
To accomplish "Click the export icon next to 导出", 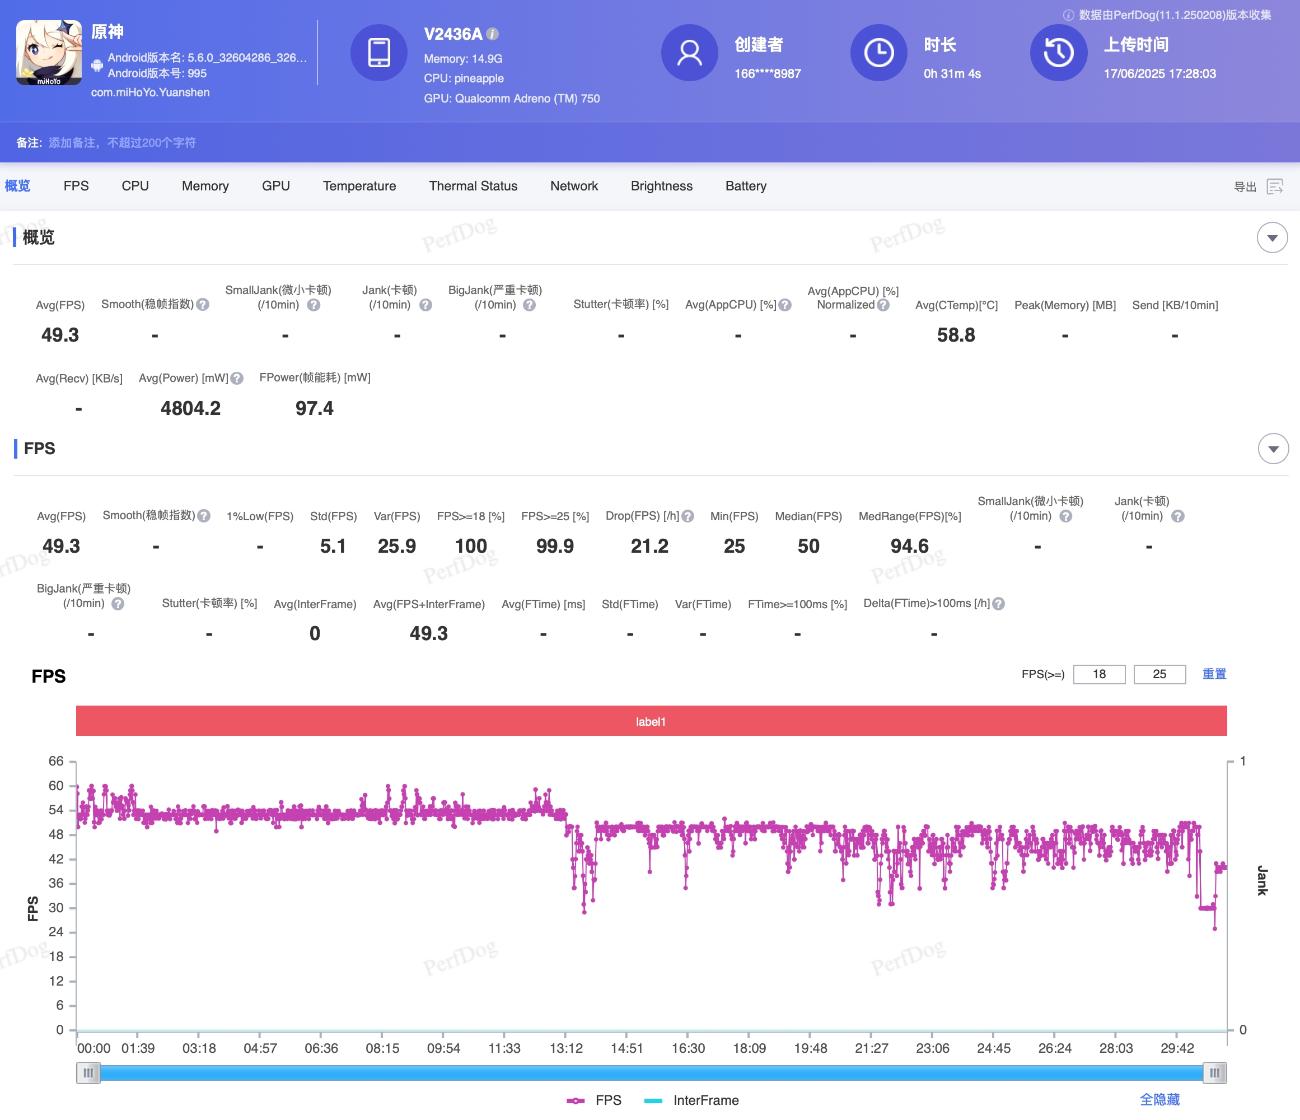I will click(1275, 187).
